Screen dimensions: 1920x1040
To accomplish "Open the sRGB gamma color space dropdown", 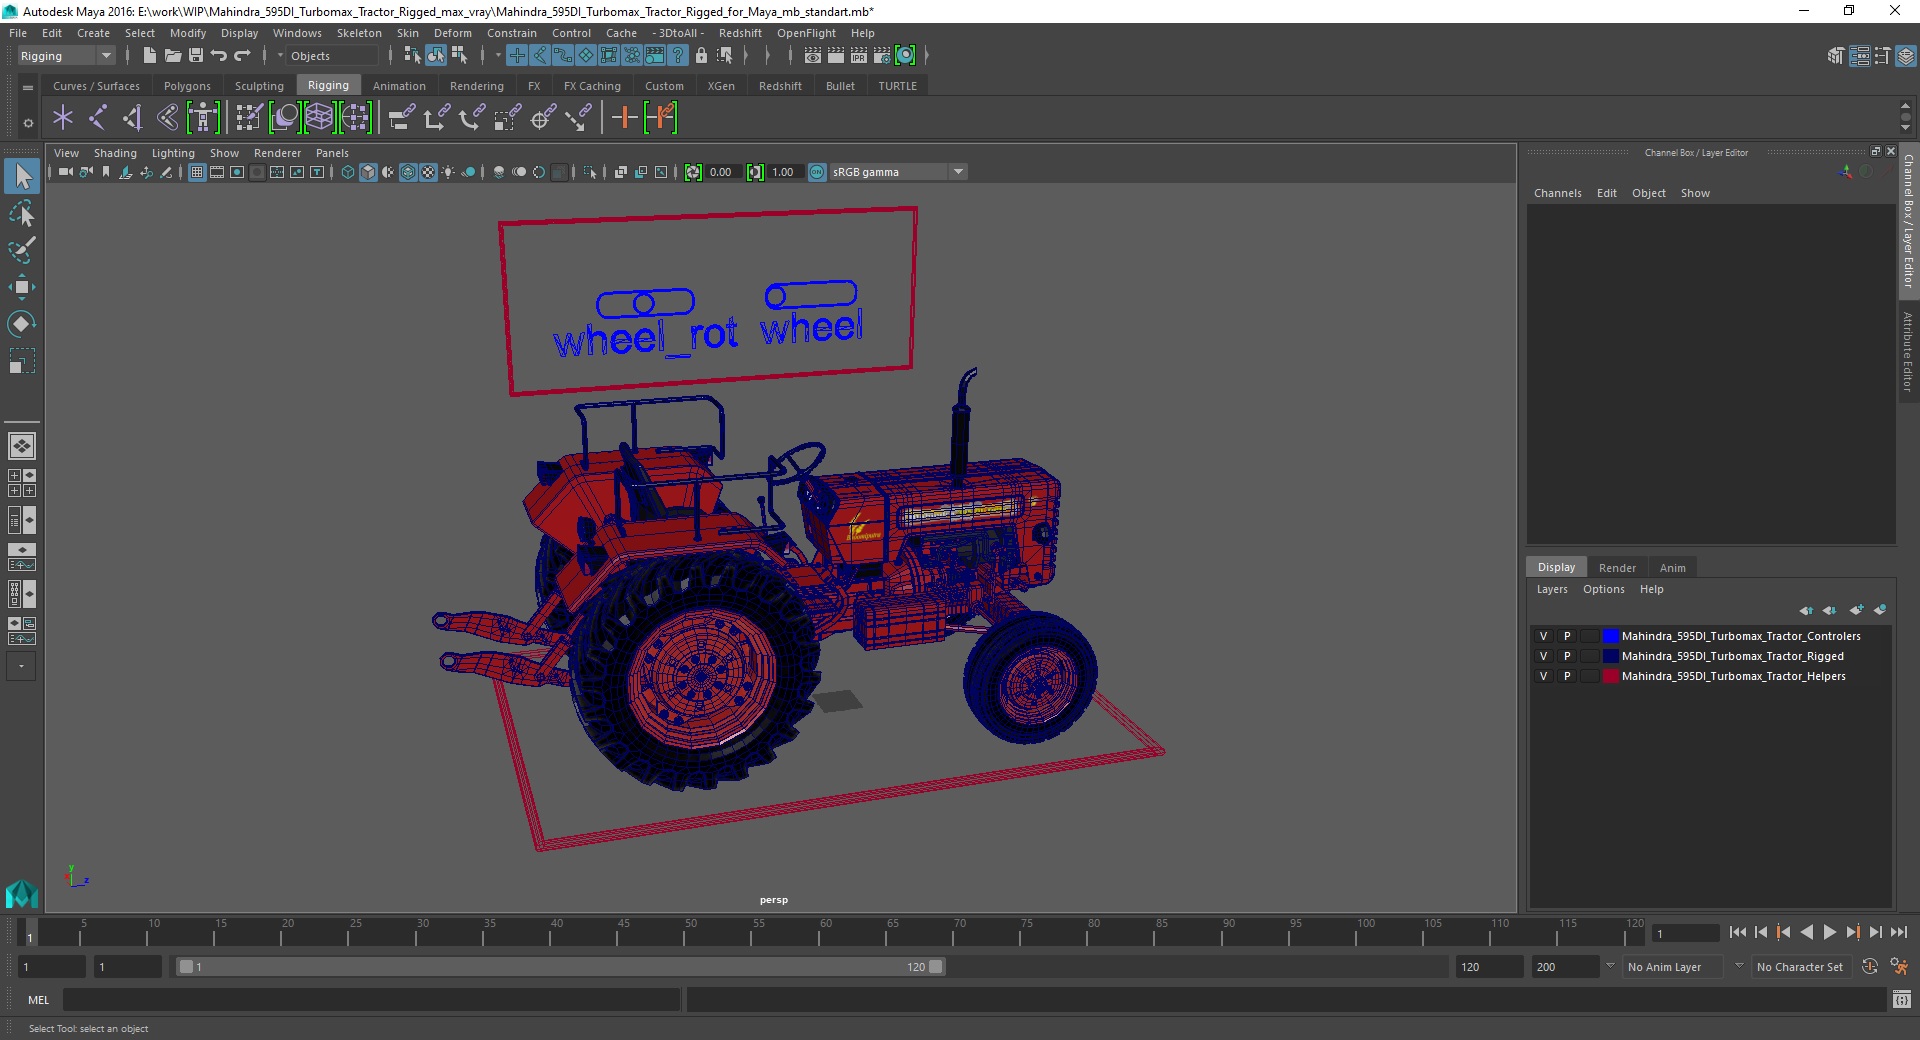I will click(898, 172).
